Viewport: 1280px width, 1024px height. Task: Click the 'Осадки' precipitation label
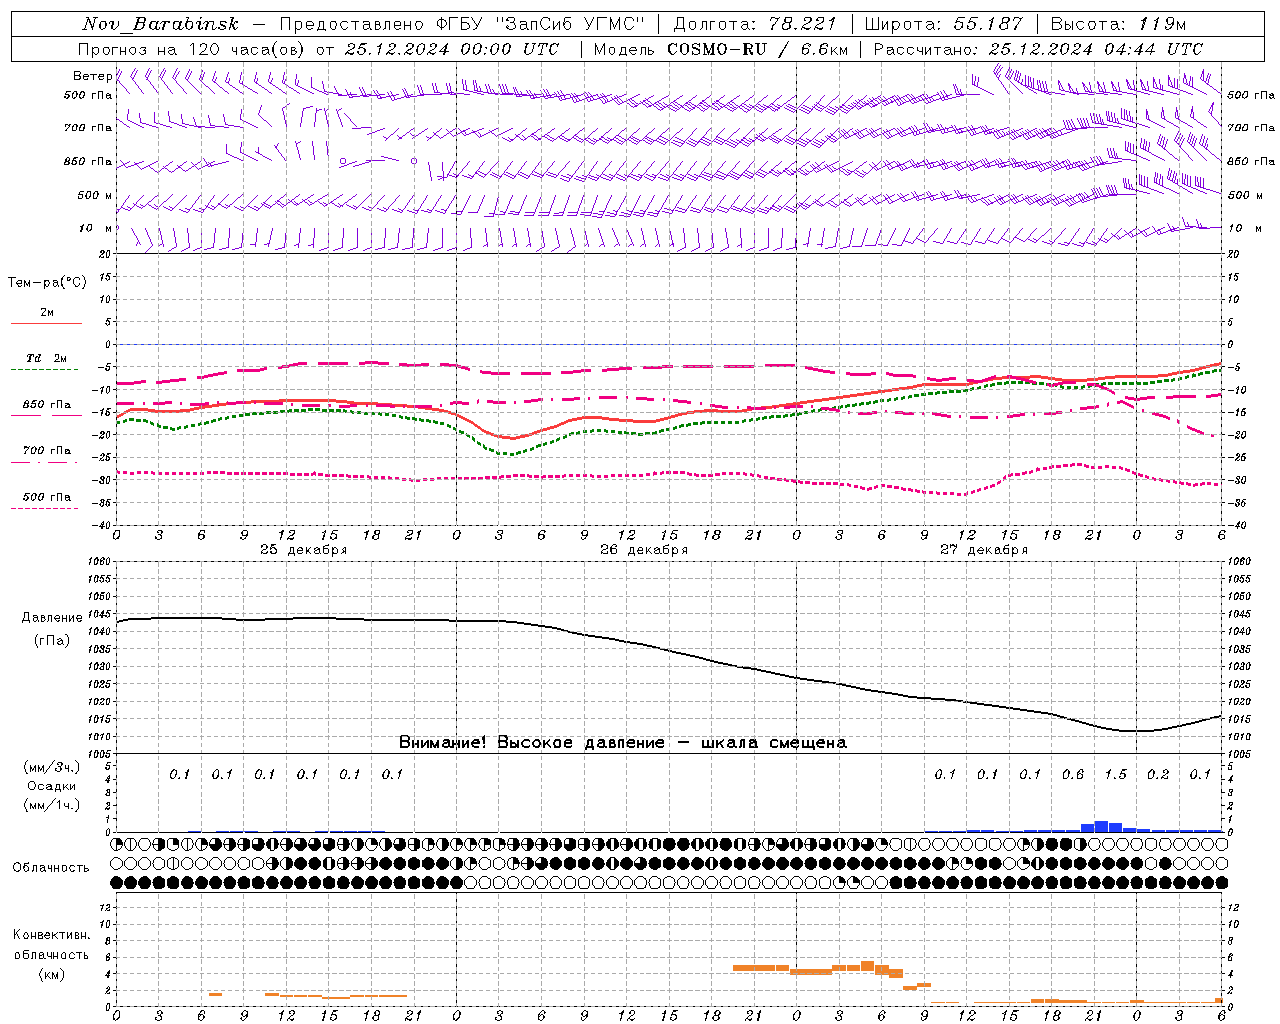point(51,786)
